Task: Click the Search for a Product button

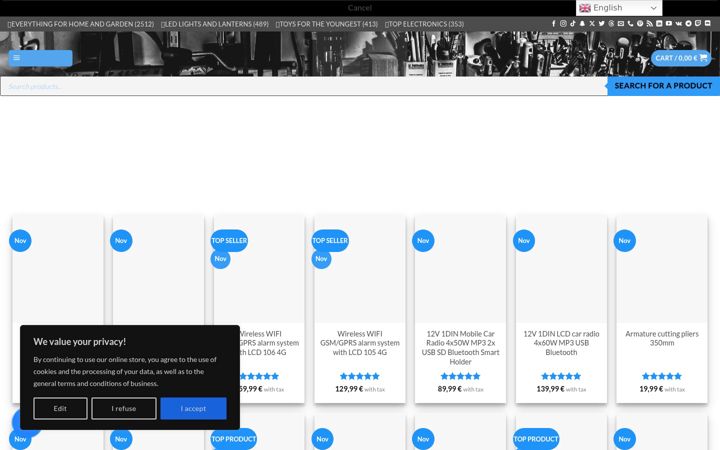Action: click(664, 86)
